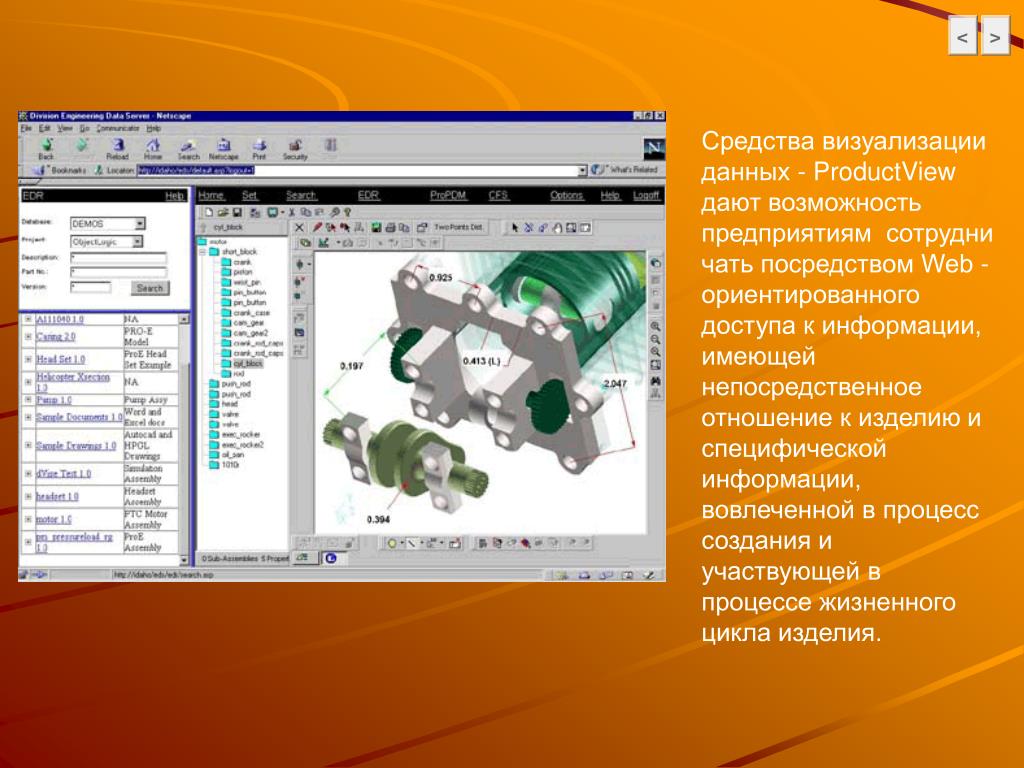Open Netscape Help menu
This screenshot has height=768, width=1024.
pos(153,129)
